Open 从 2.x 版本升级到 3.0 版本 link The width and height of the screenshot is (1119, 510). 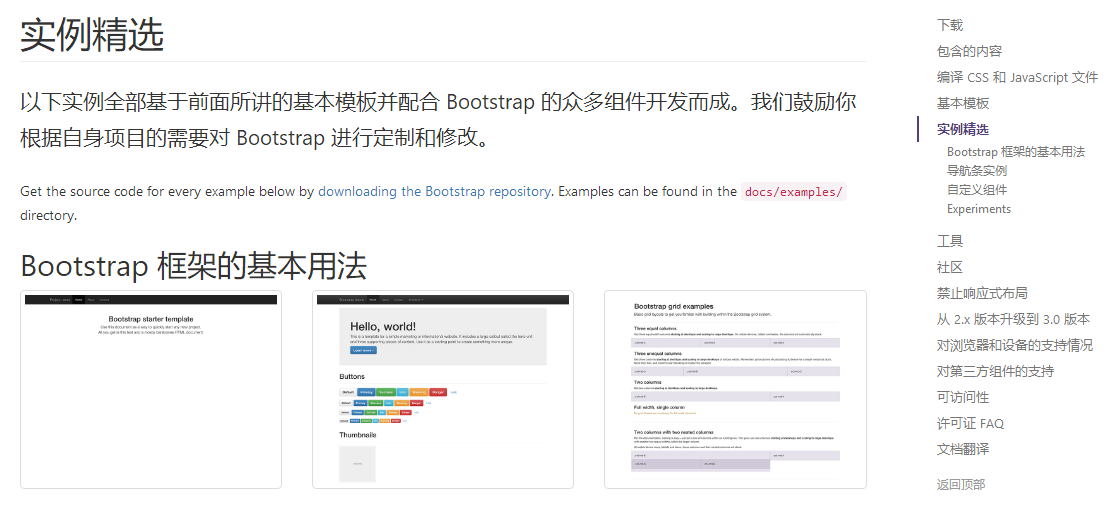click(x=1013, y=320)
